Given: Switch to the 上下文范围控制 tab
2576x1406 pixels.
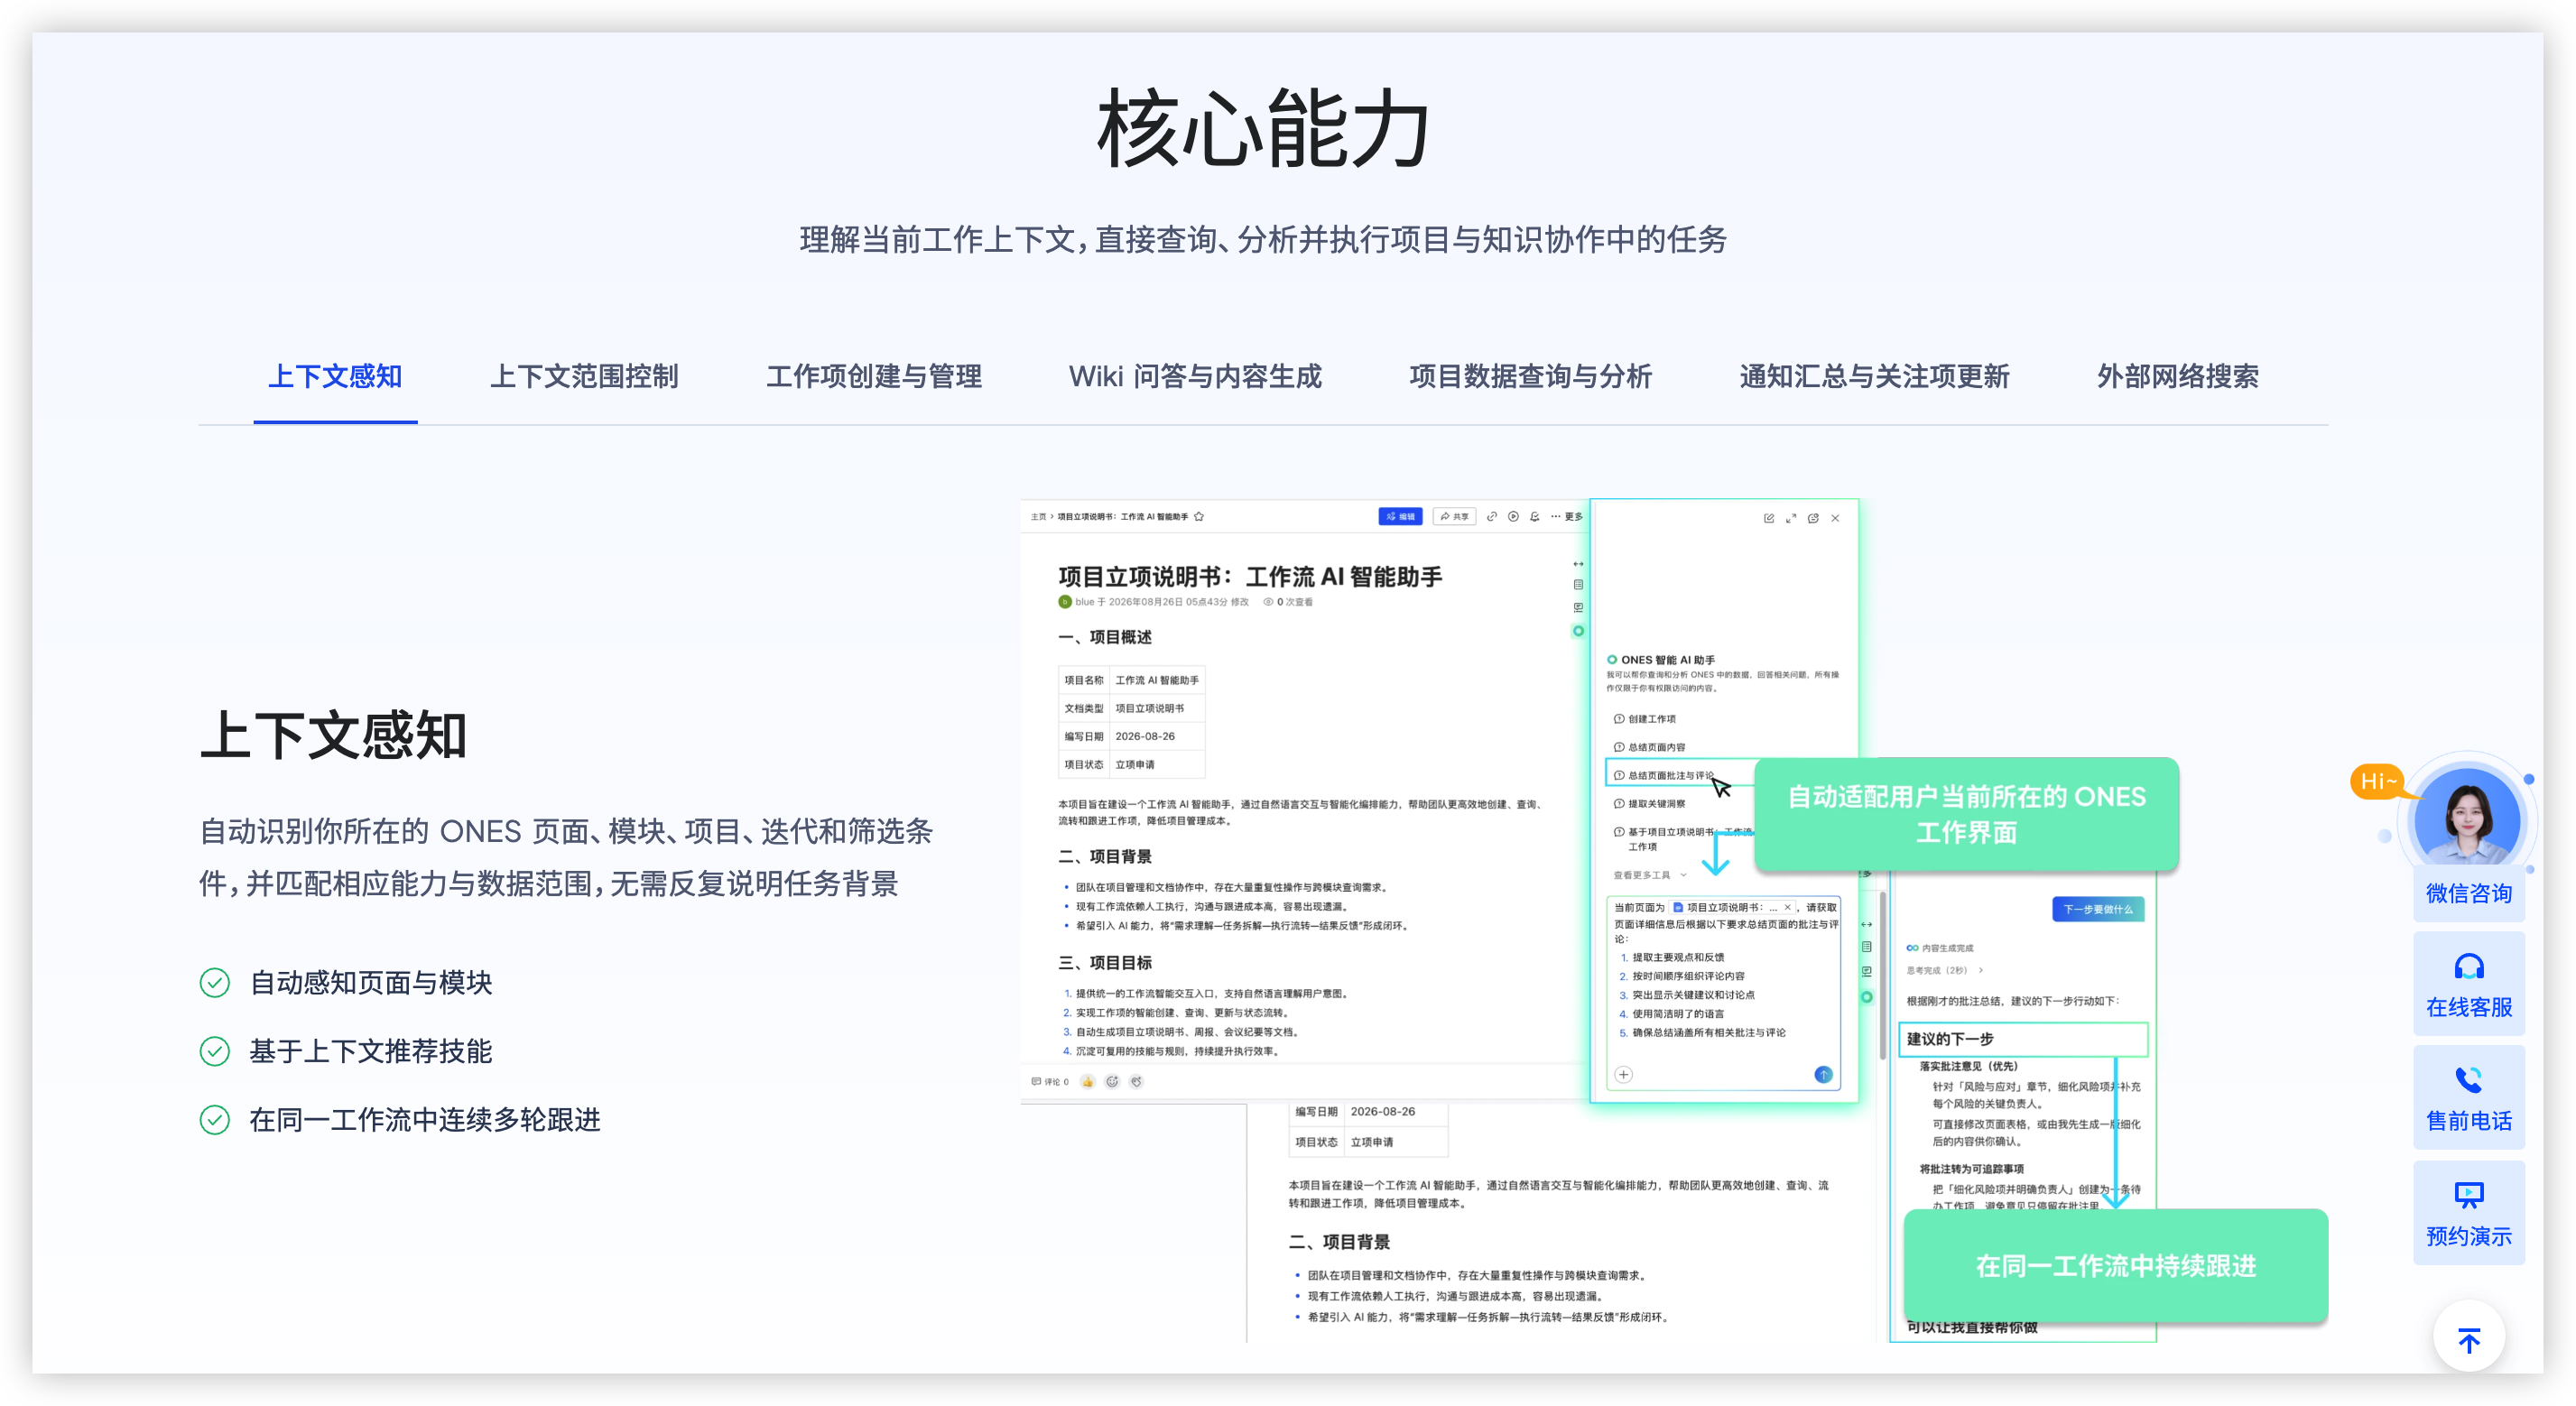Looking at the screenshot, I should [x=584, y=377].
